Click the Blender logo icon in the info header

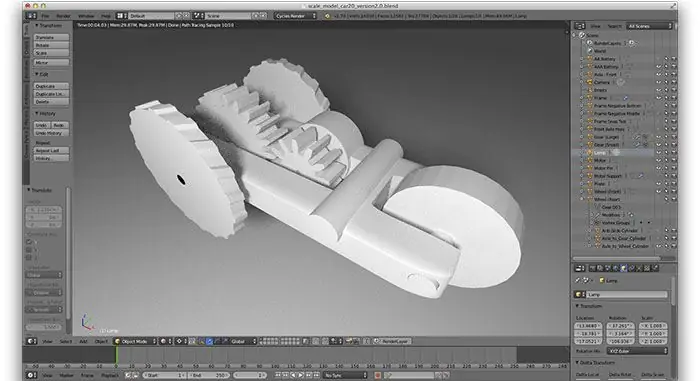click(x=328, y=16)
